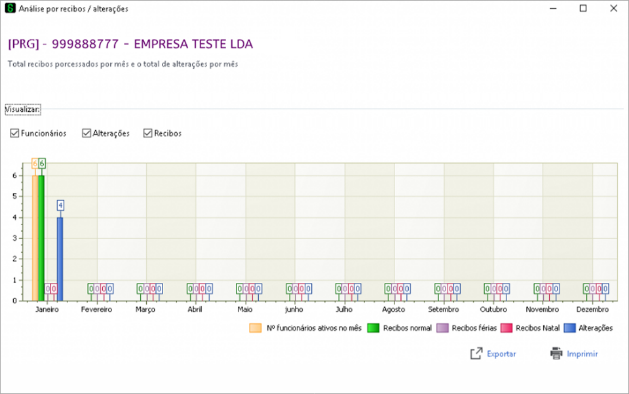Image resolution: width=629 pixels, height=394 pixels.
Task: Click the Fevereiro axis label
Action: click(96, 309)
